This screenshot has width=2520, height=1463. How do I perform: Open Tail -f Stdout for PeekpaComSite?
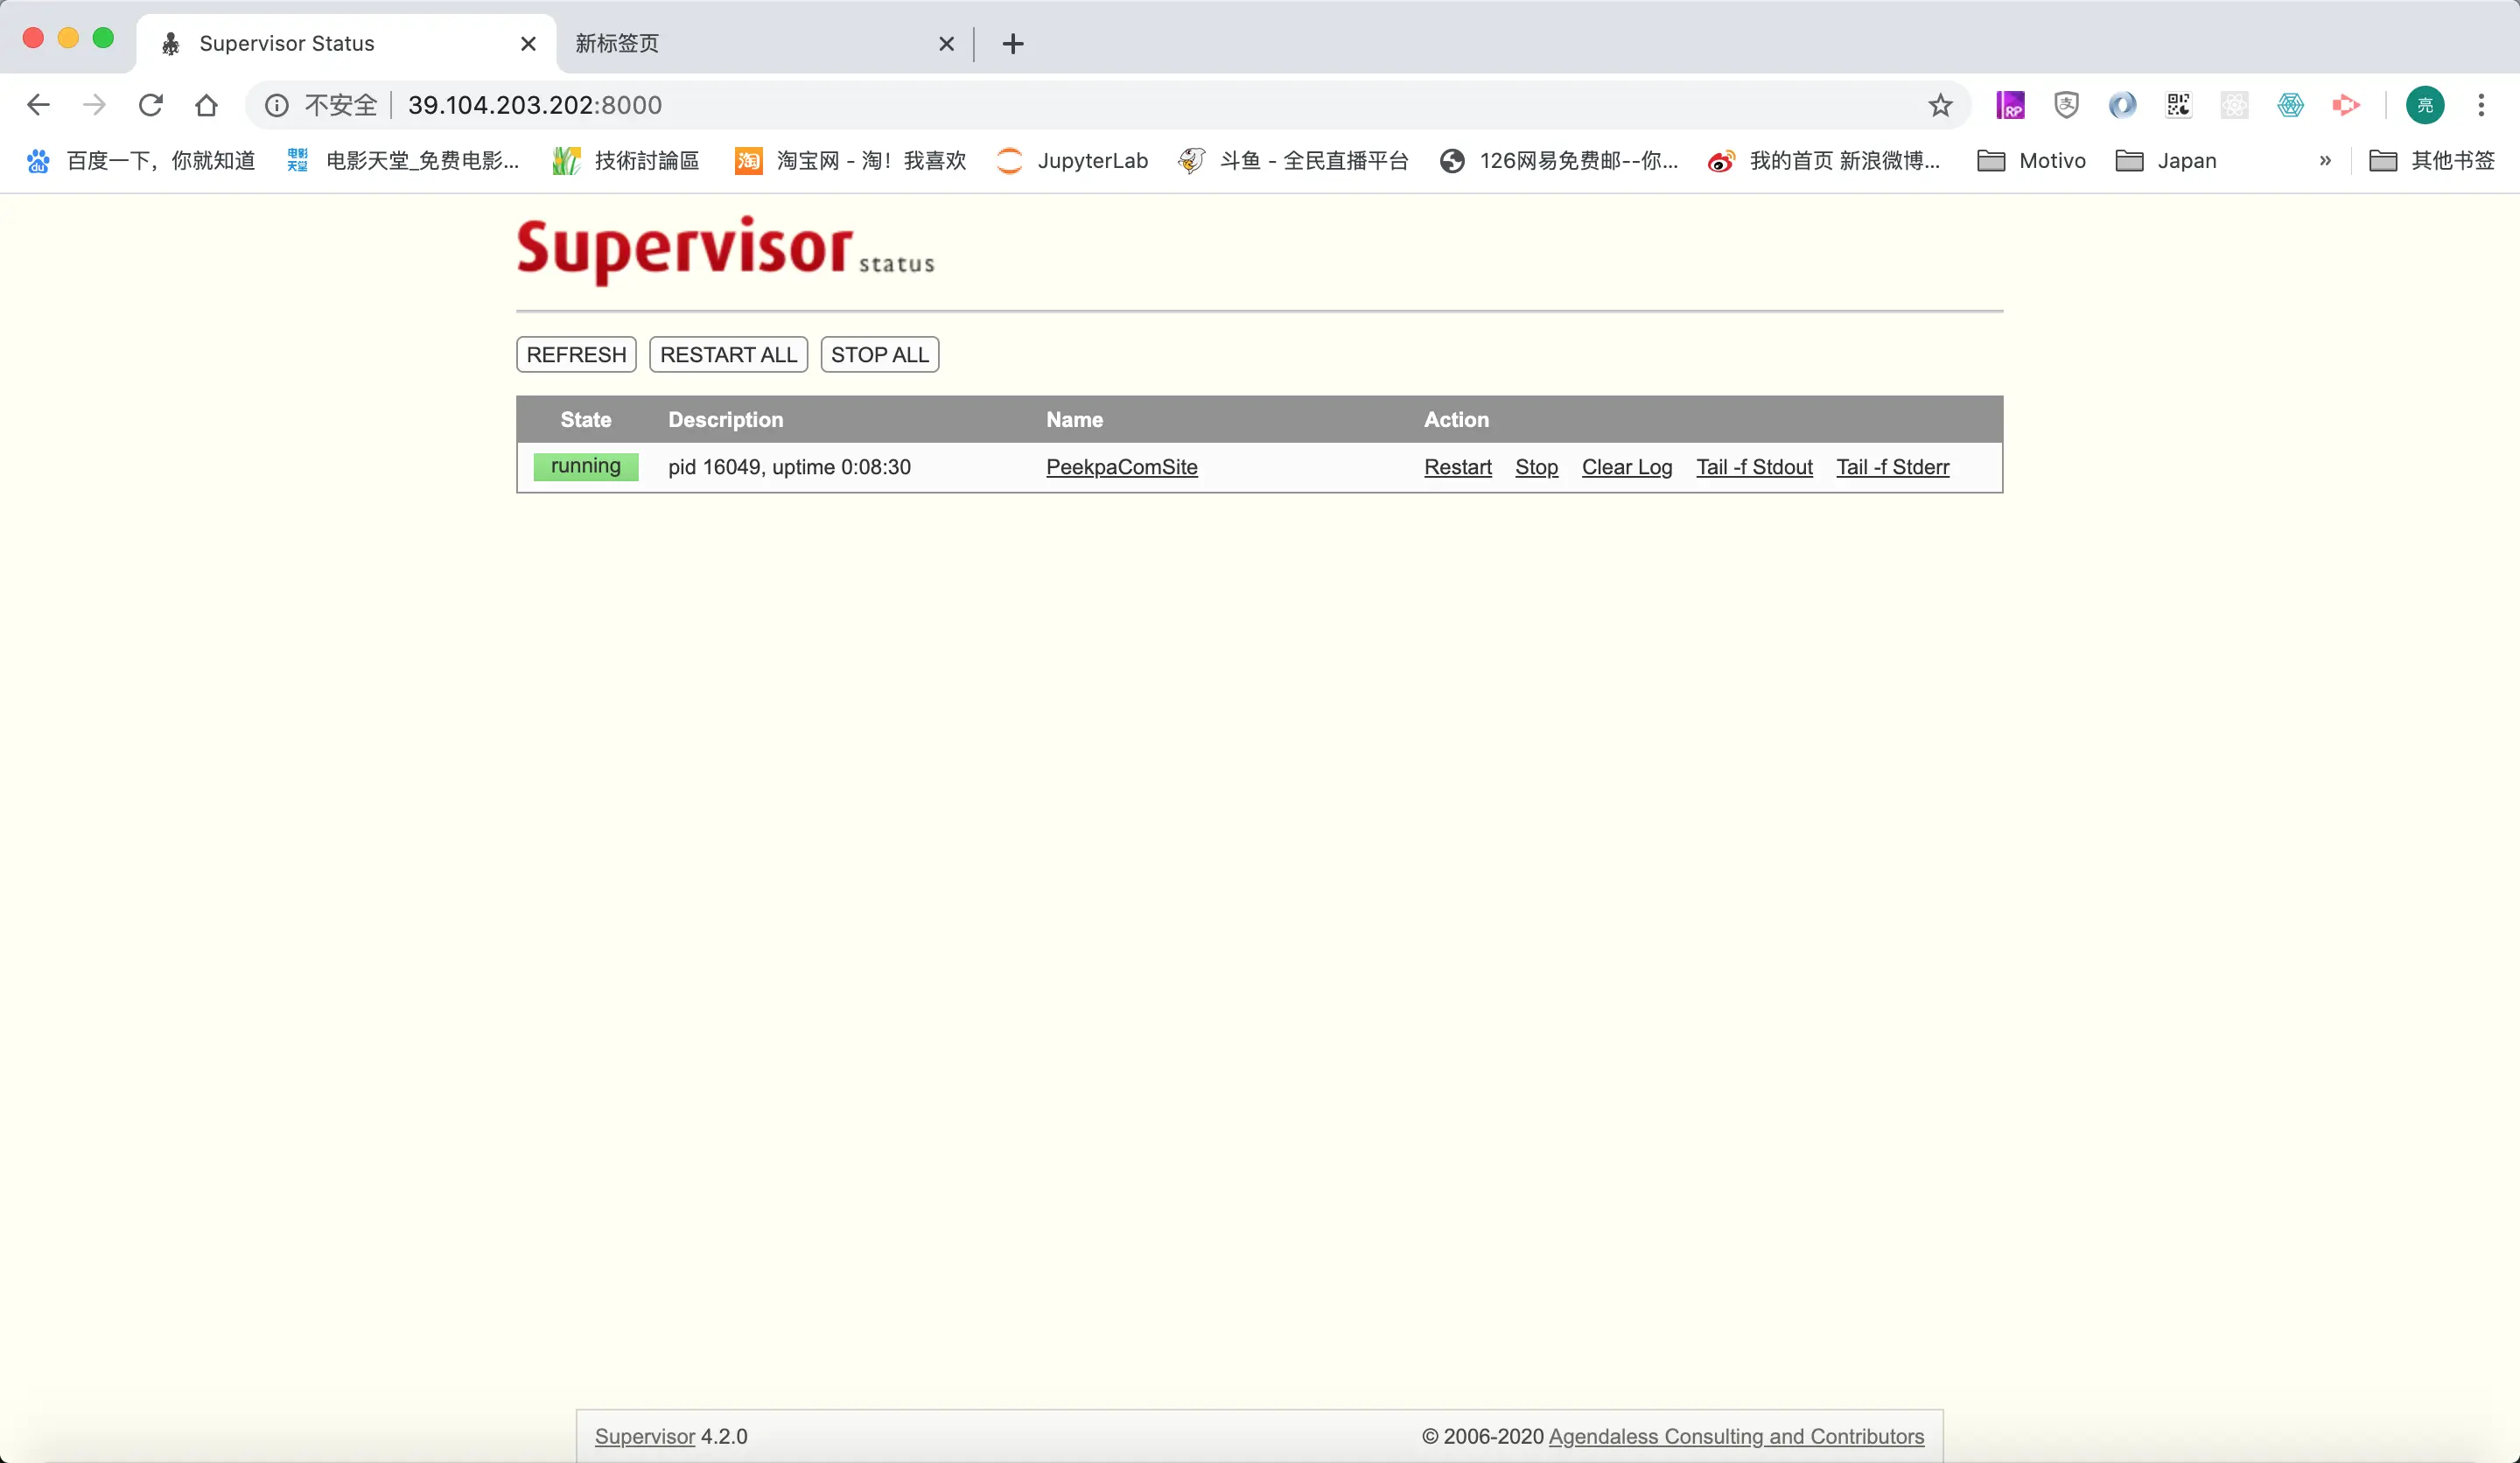click(1755, 467)
